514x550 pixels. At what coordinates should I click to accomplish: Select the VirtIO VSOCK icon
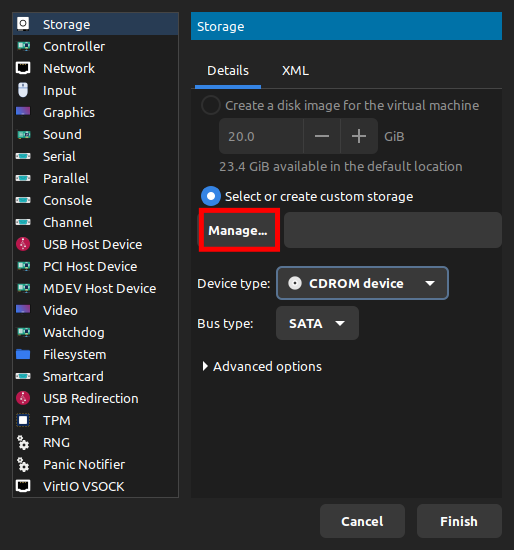tap(23, 486)
